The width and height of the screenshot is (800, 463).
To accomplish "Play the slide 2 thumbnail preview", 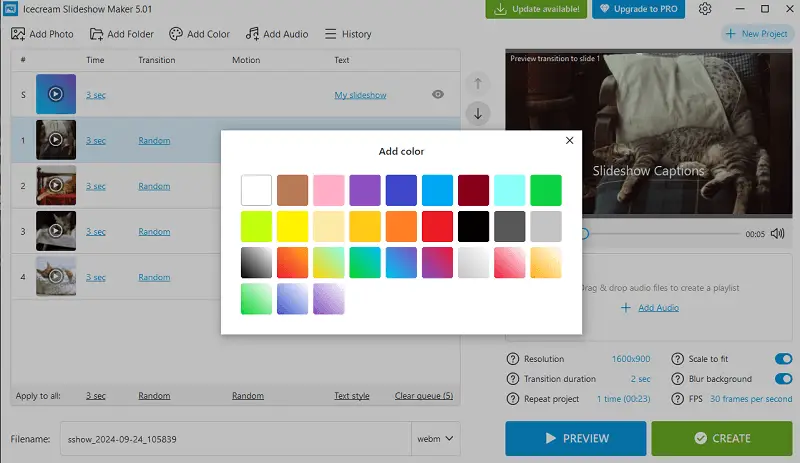I will pyautogui.click(x=56, y=185).
